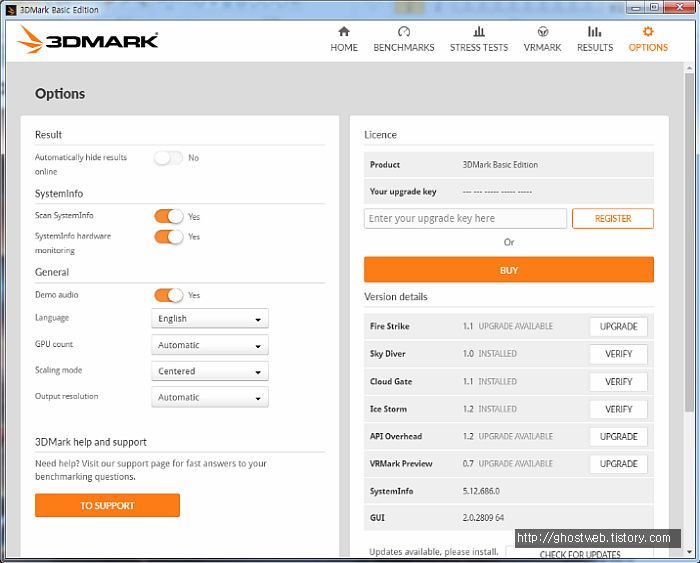
Task: Click the Cloud Gate row label
Action: pos(391,381)
